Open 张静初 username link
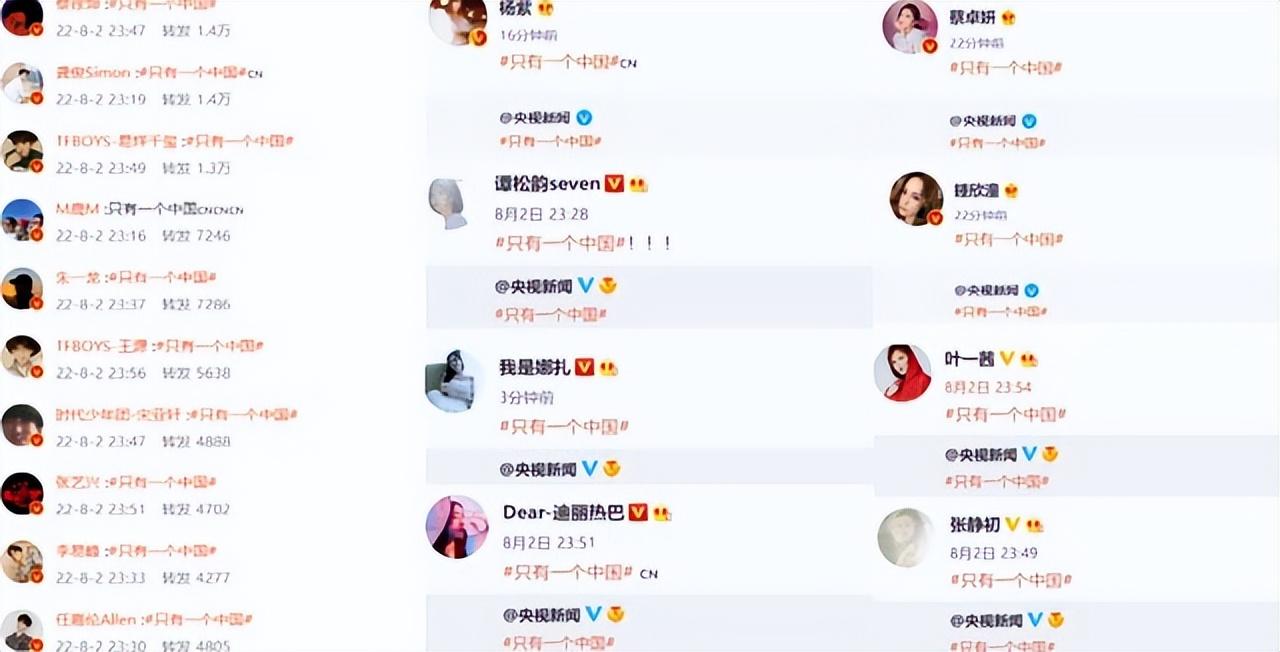The height and width of the screenshot is (652, 1280). [974, 524]
